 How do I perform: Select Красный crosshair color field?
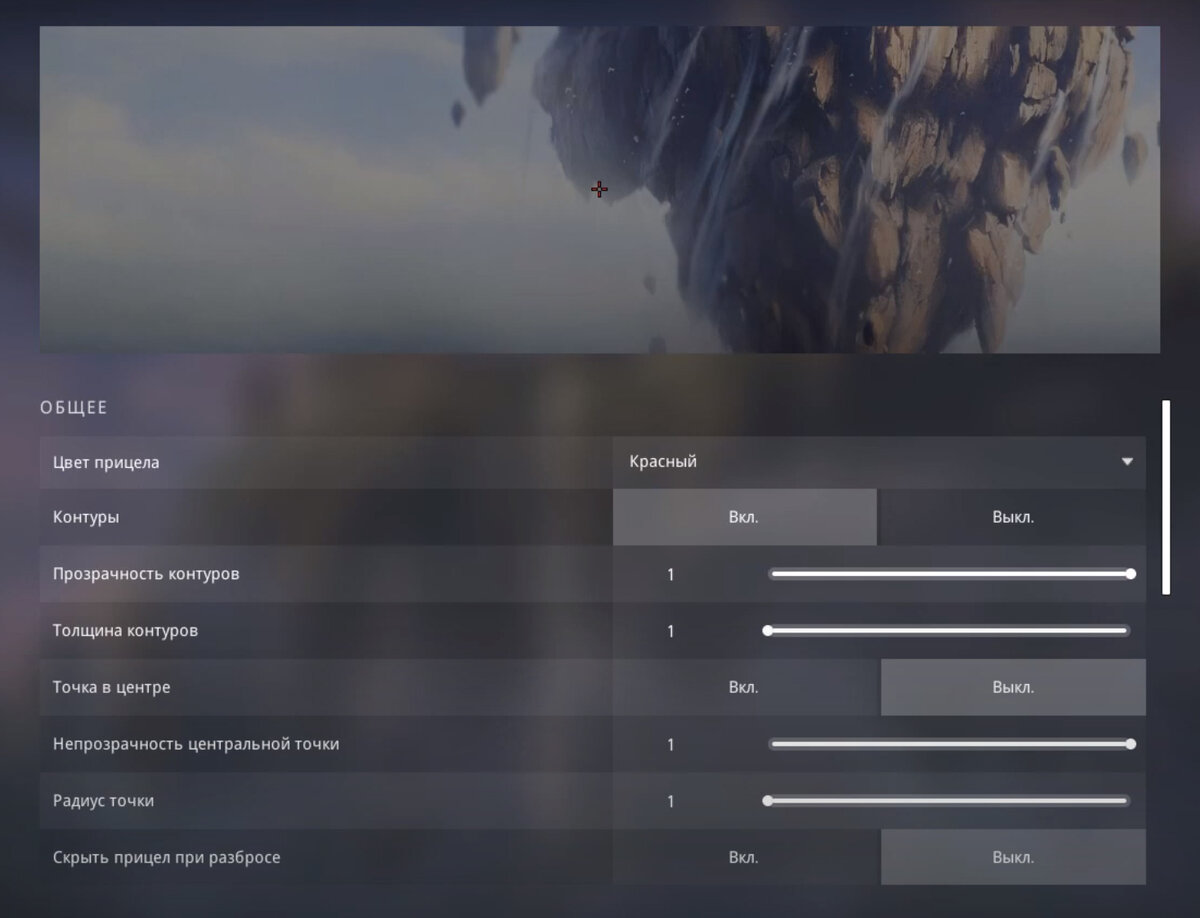point(879,462)
